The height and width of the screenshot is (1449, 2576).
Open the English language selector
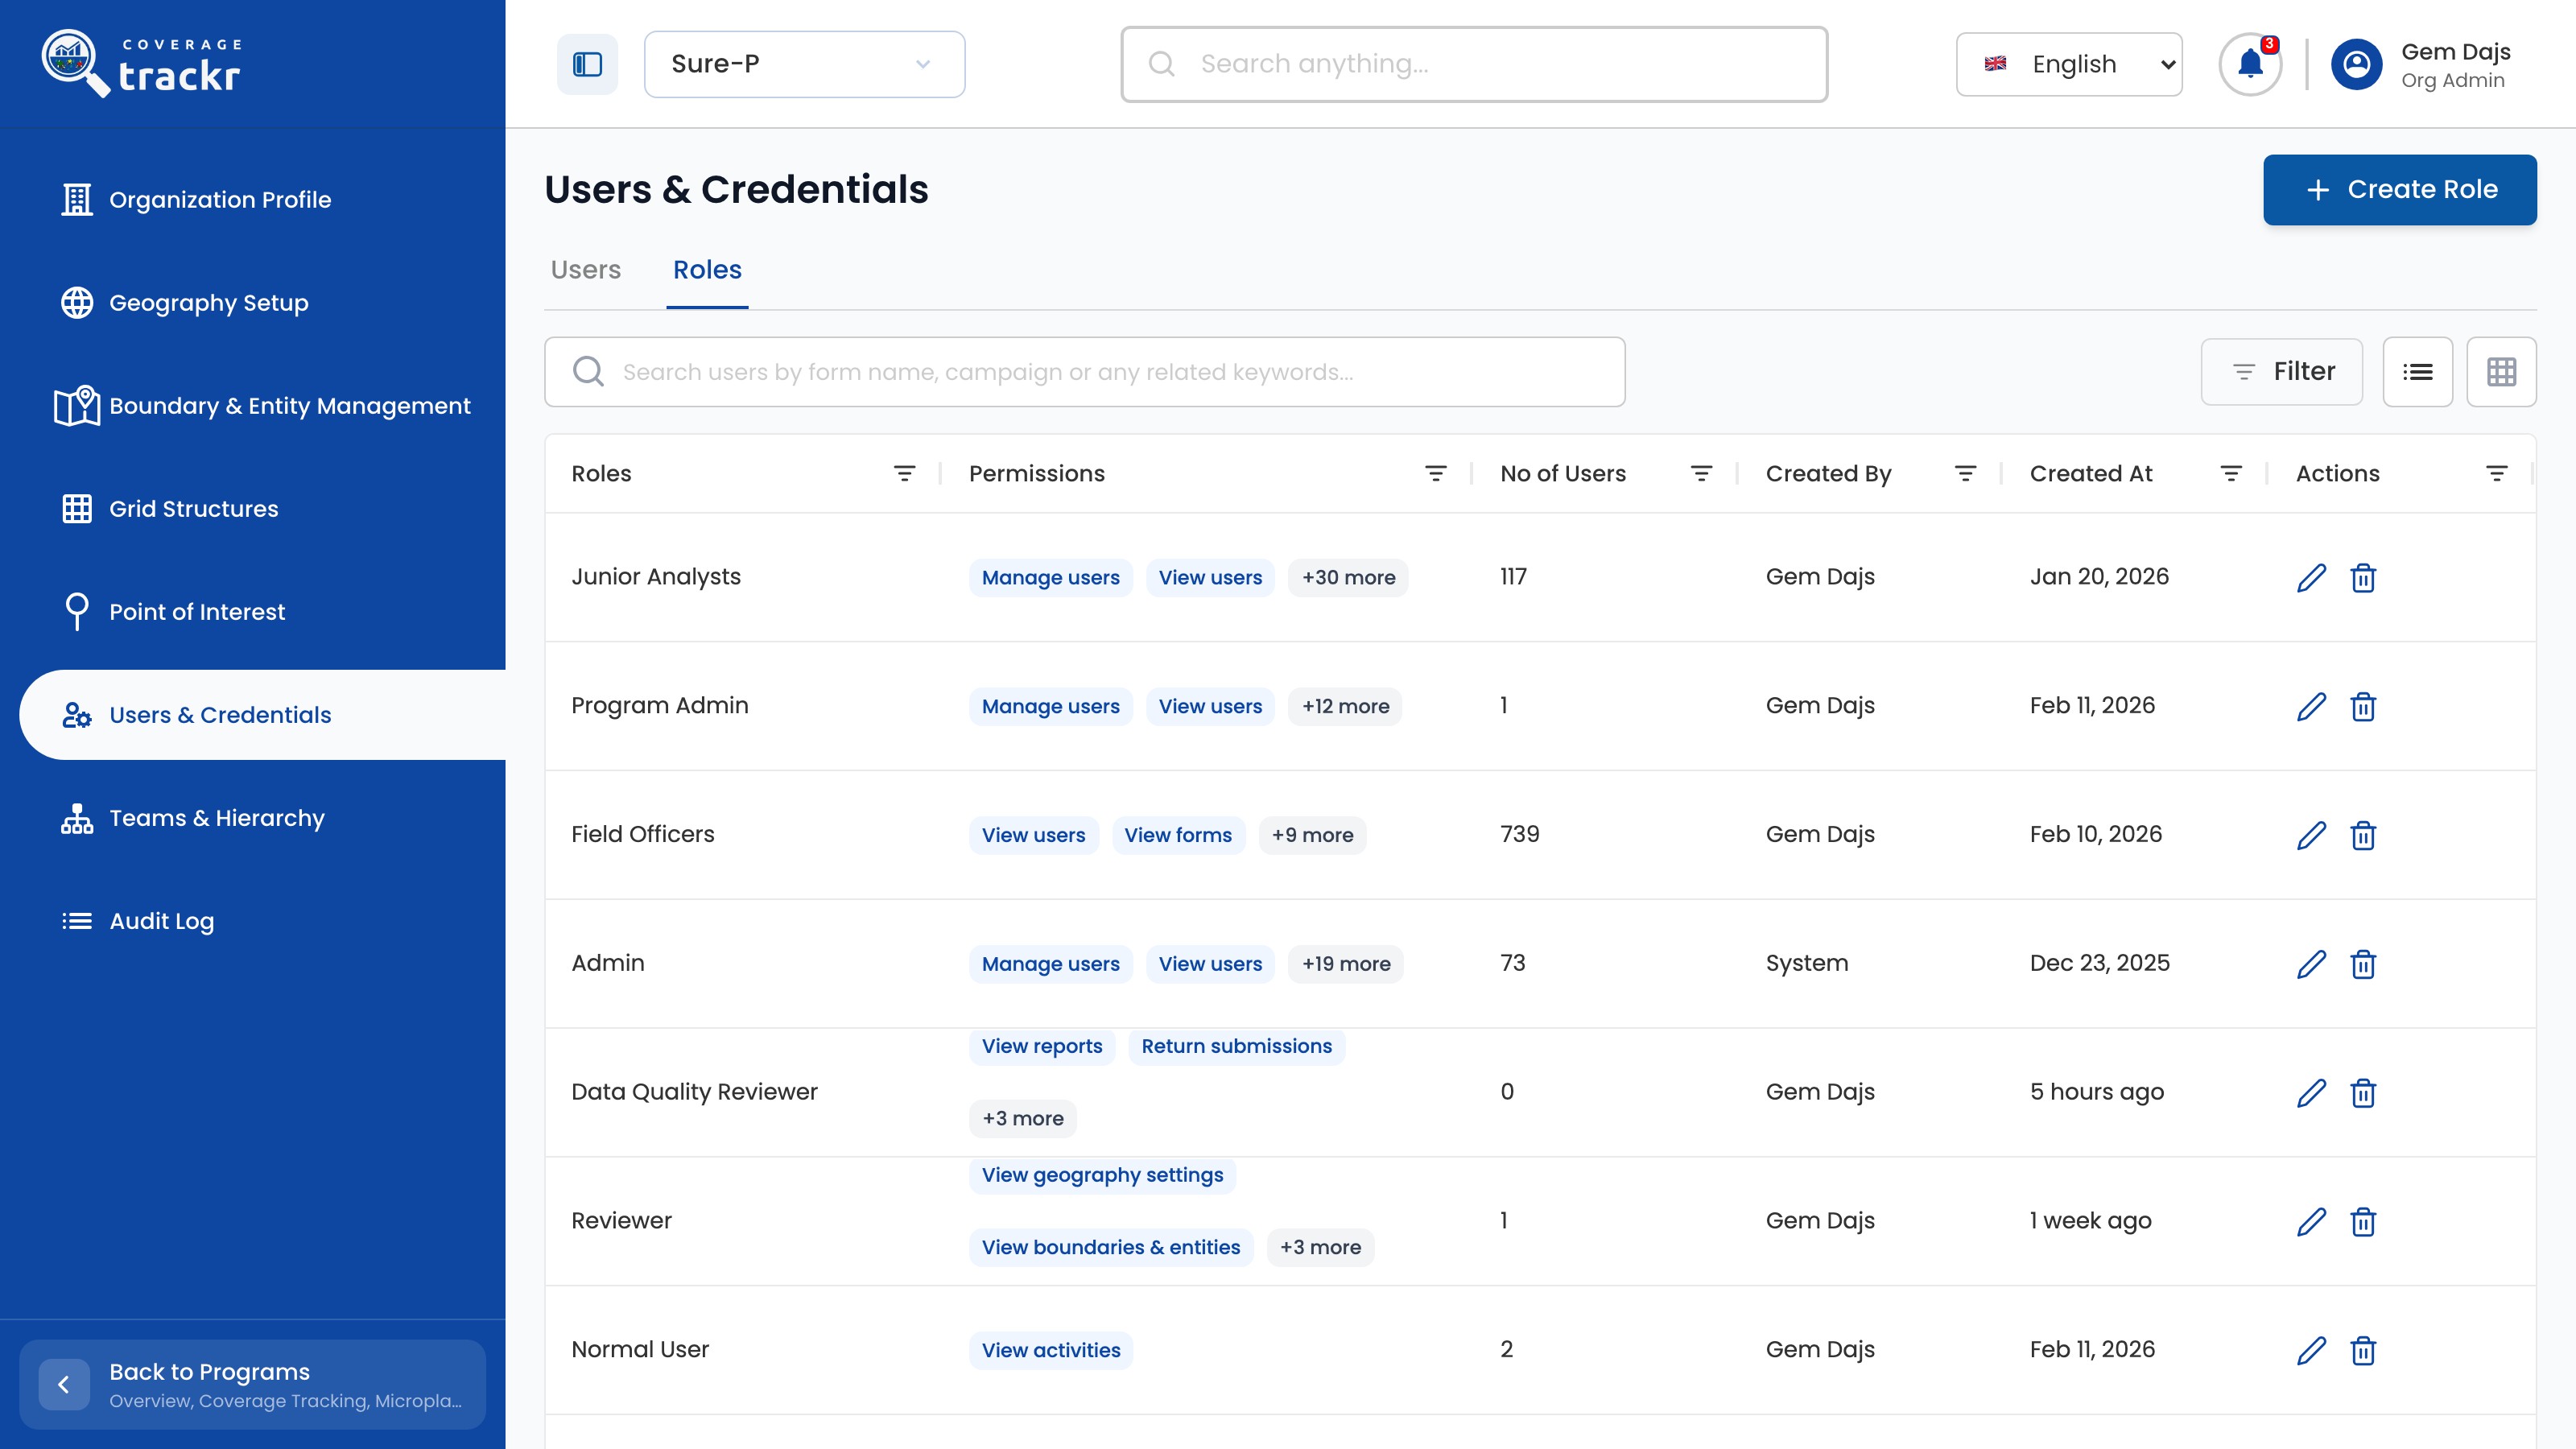tap(2069, 64)
